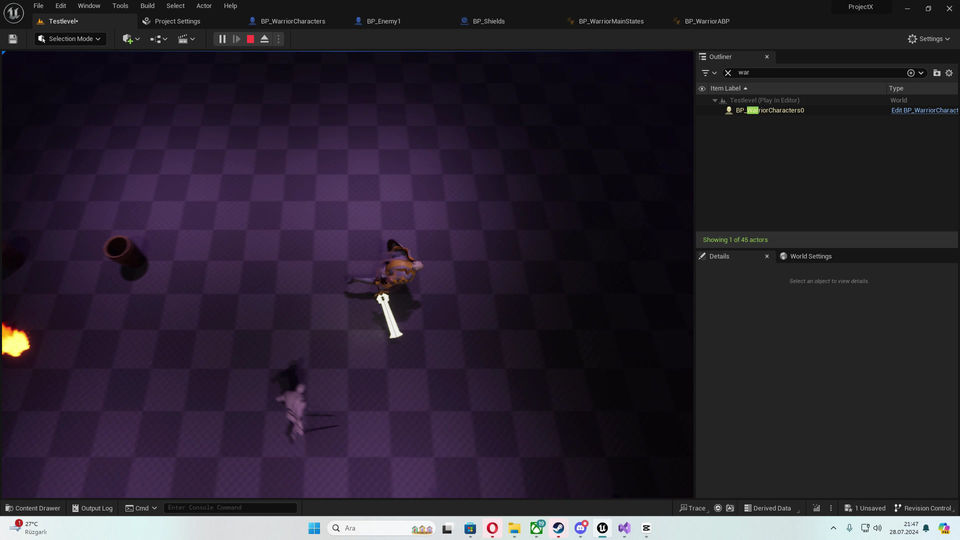Open the Build menu
Screen dimensions: 960x540
coord(148,6)
